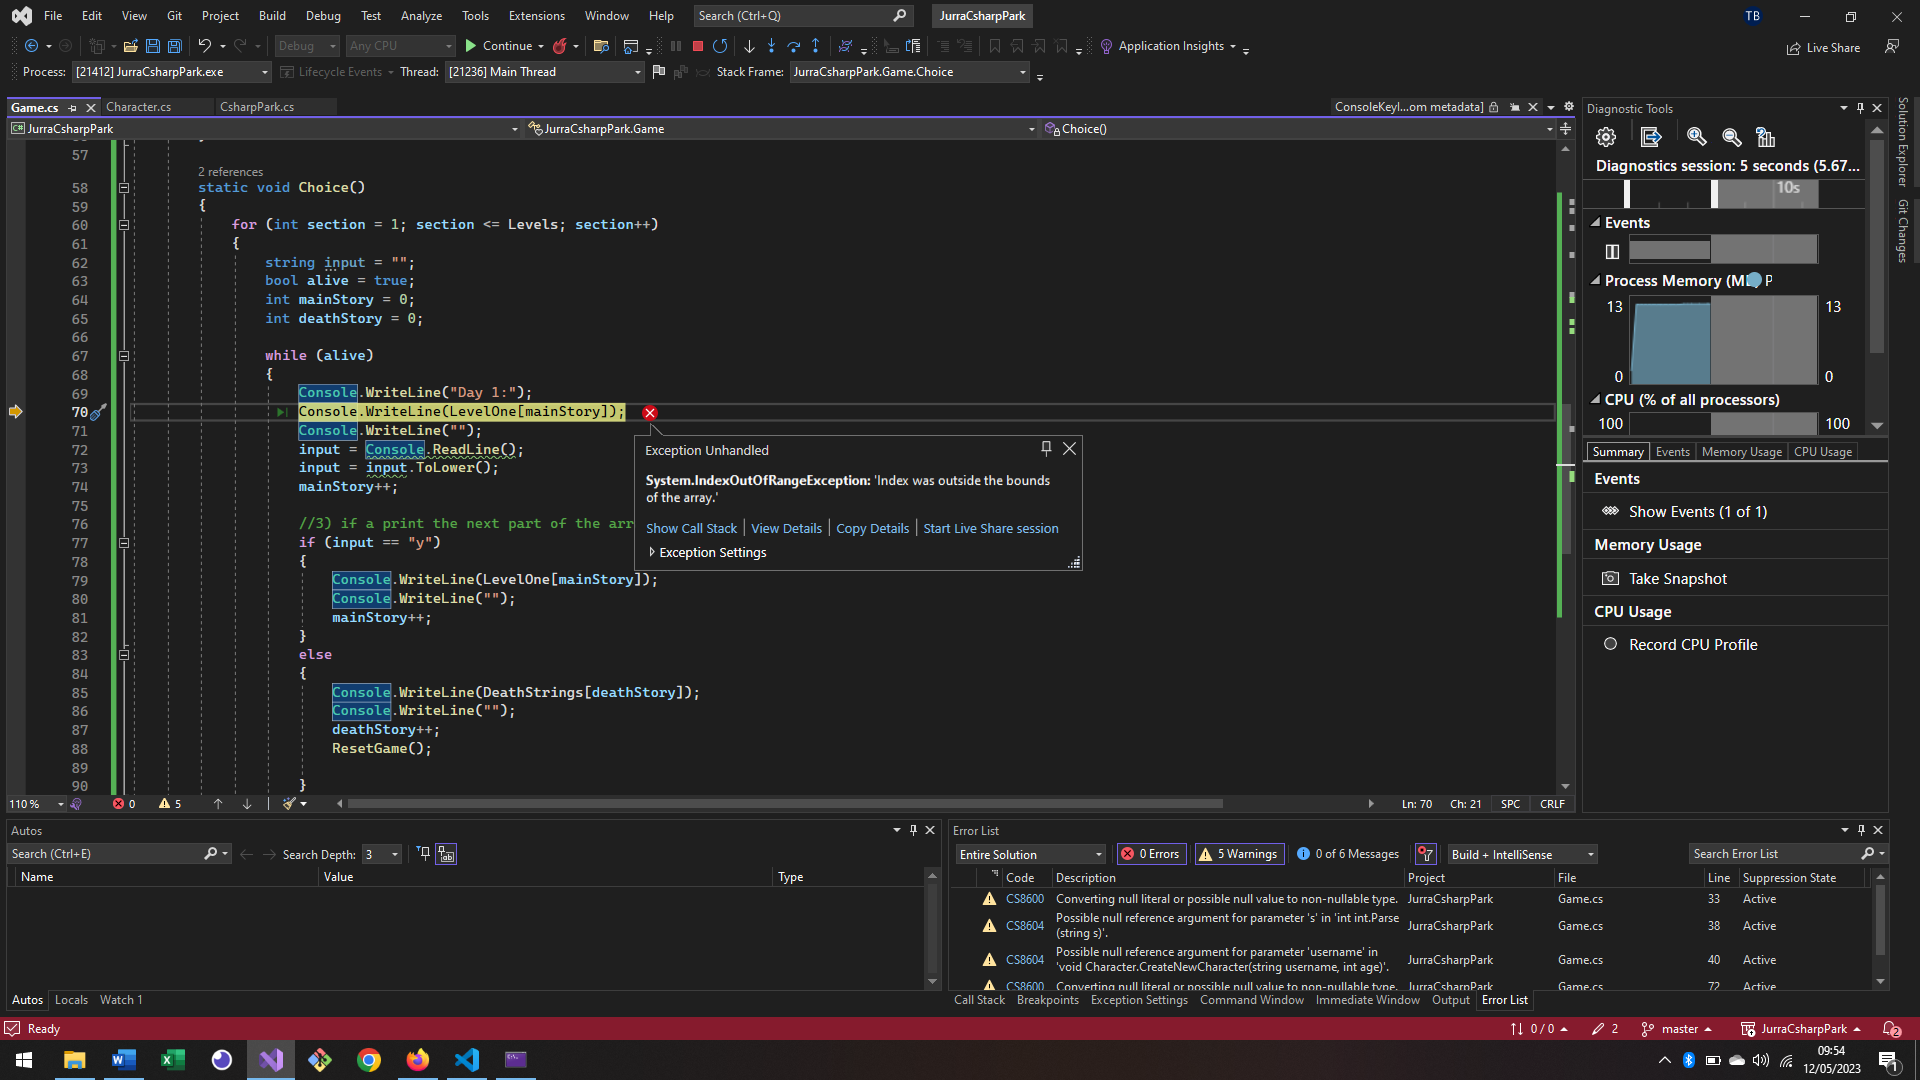This screenshot has height=1080, width=1920.
Task: Restart the debugging session
Action: tap(720, 46)
